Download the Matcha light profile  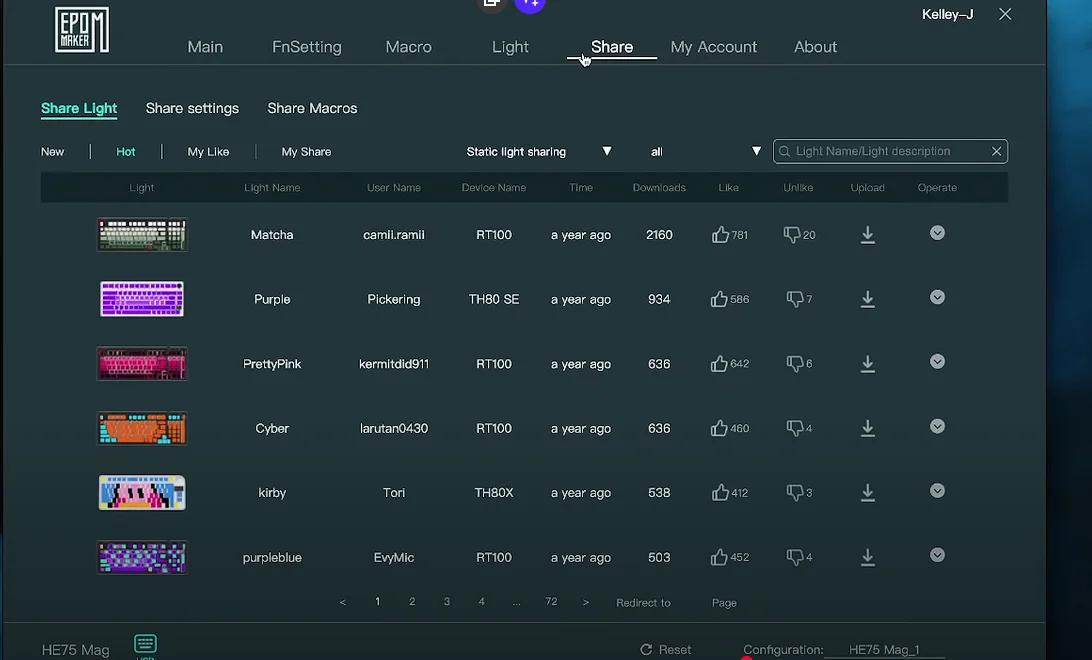[868, 235]
